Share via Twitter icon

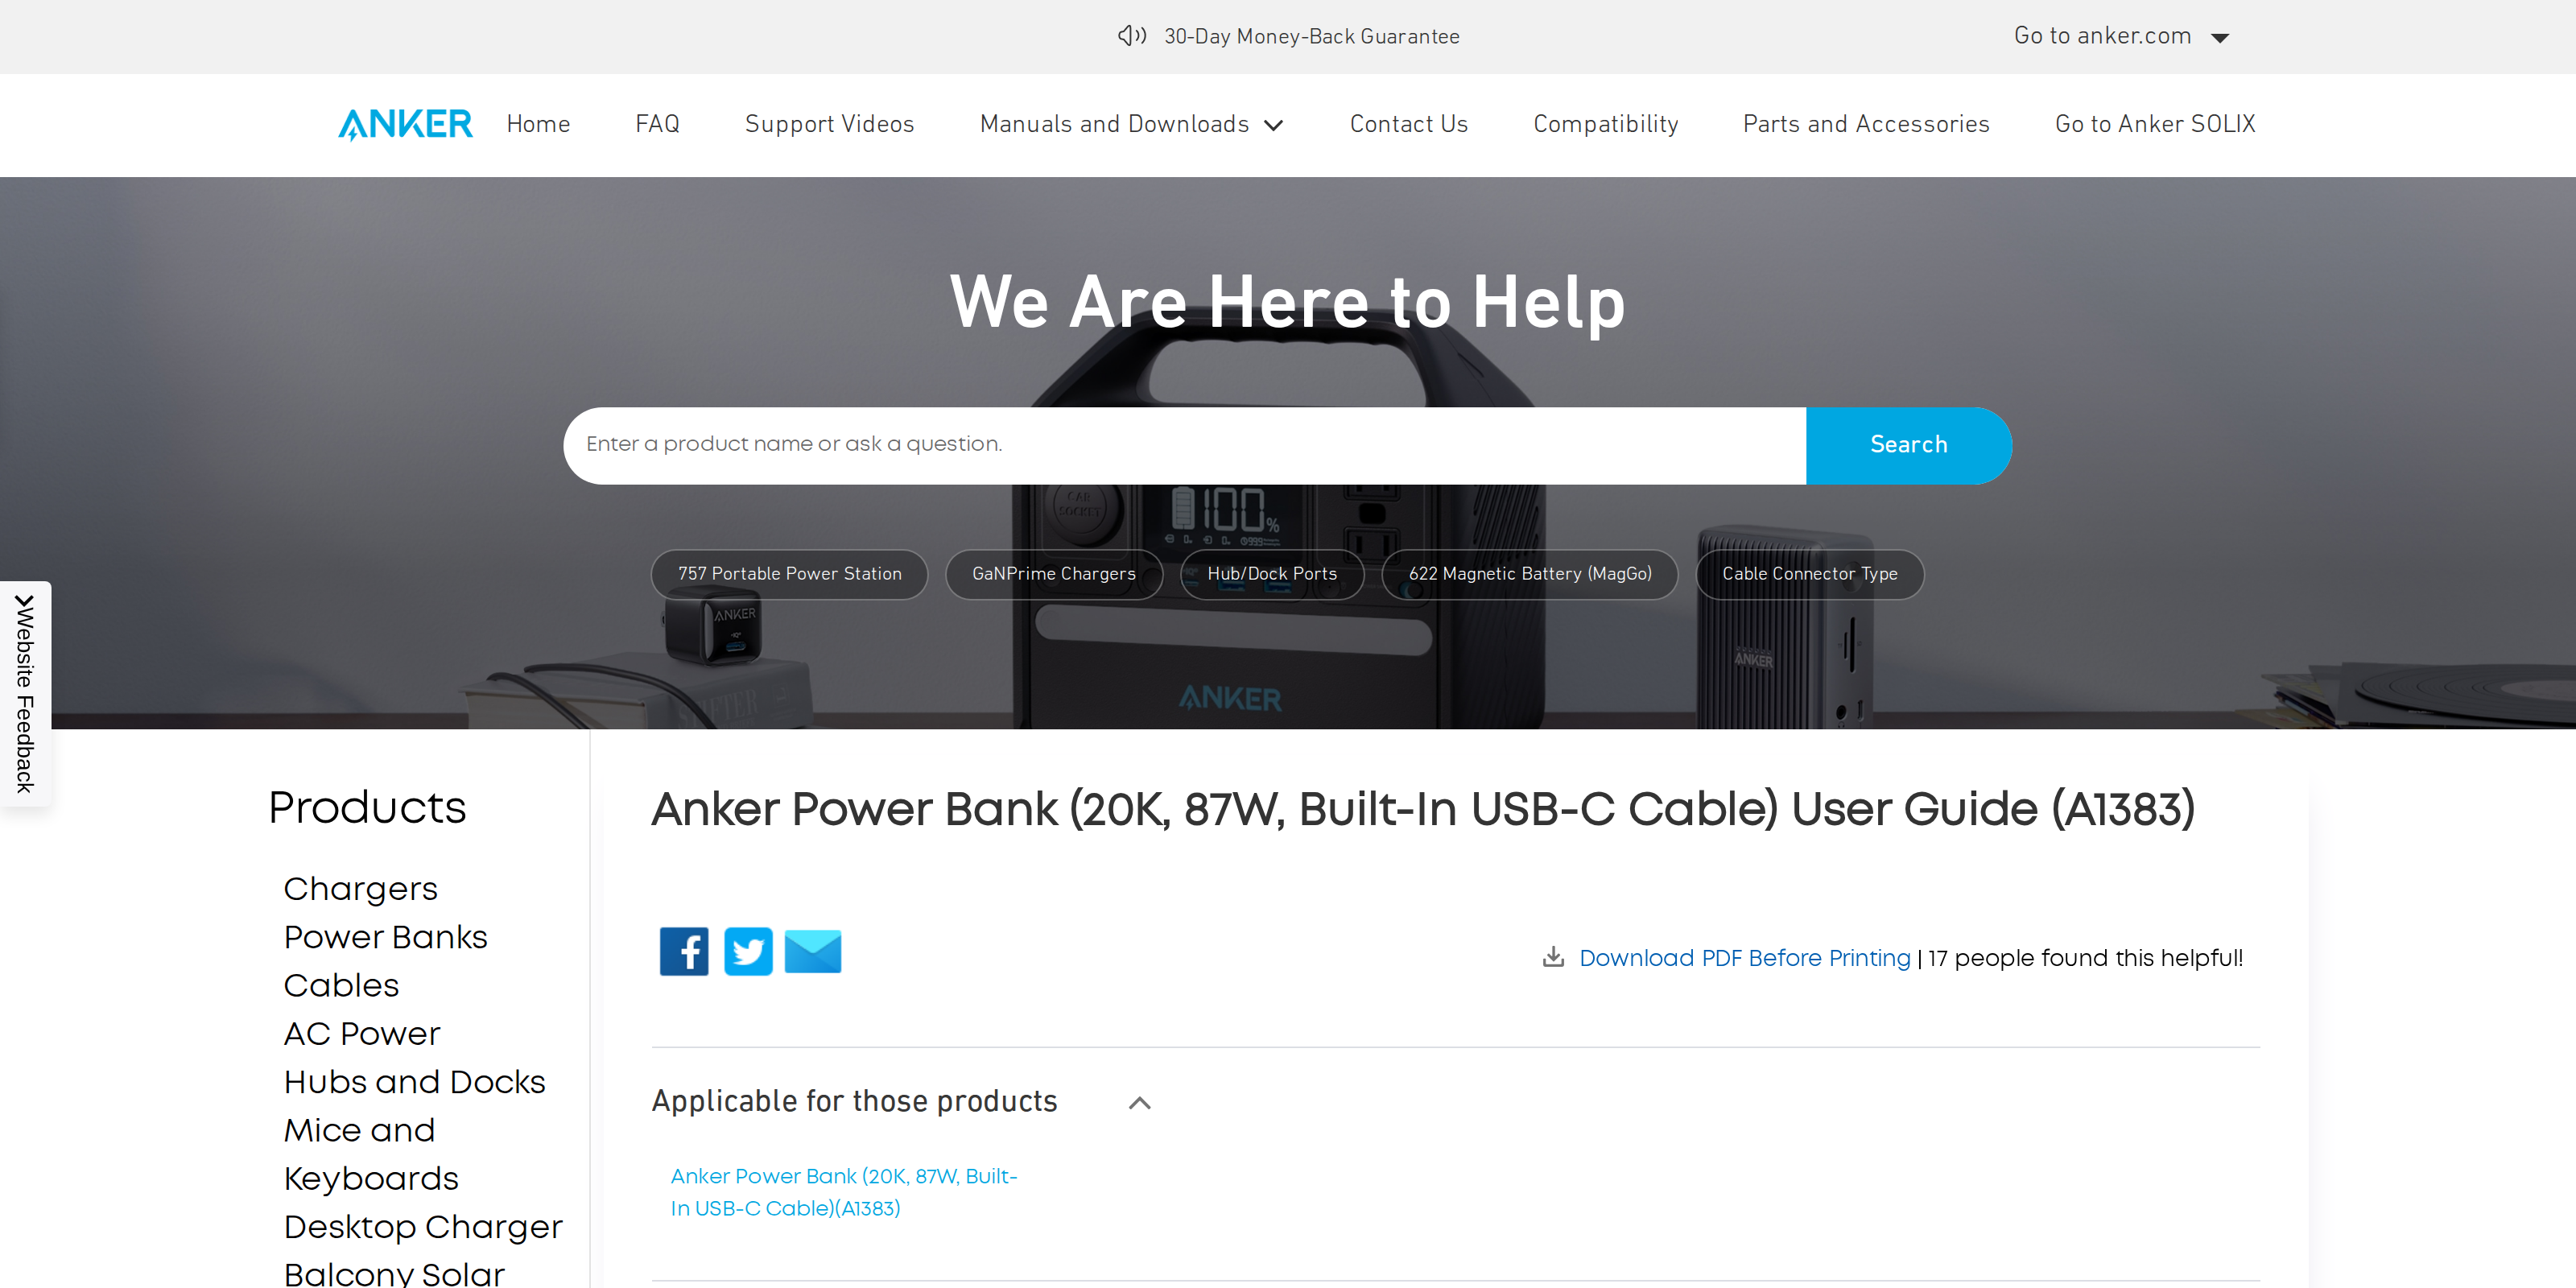[x=748, y=951]
